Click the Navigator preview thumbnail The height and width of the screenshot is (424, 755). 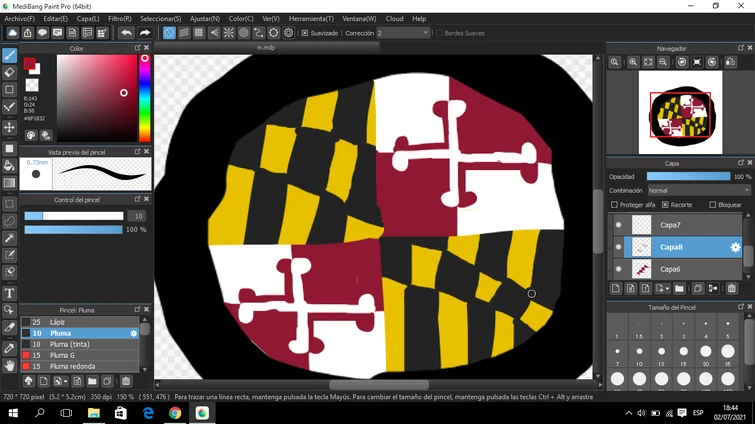[x=680, y=113]
